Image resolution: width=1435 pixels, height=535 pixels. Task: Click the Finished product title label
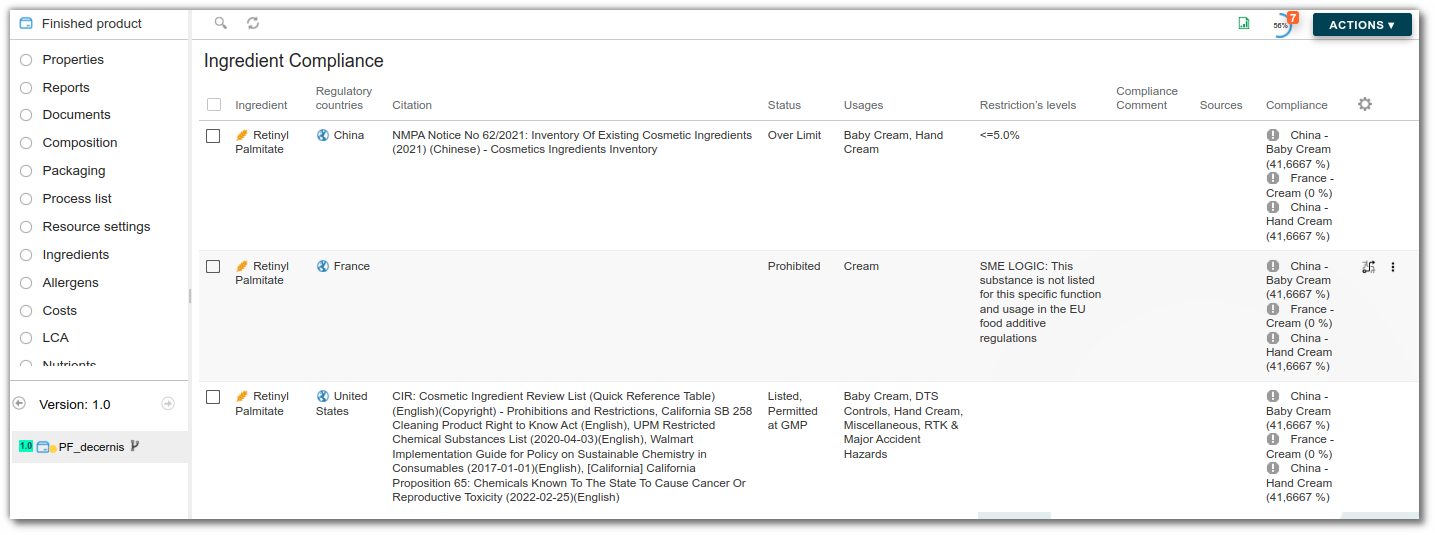pos(92,23)
